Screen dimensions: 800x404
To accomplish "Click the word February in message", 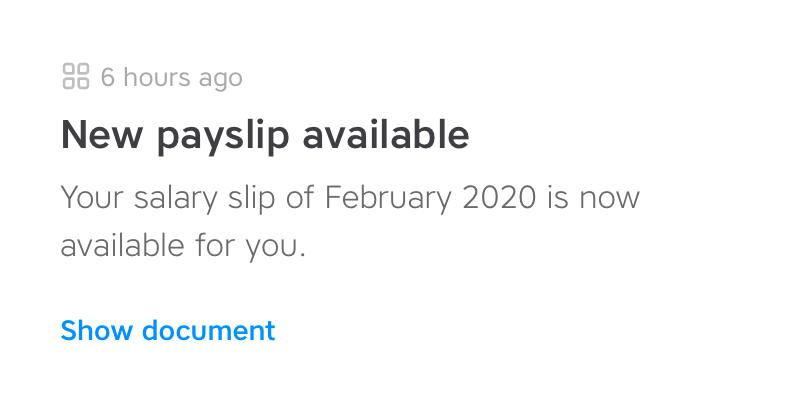I will point(388,198).
